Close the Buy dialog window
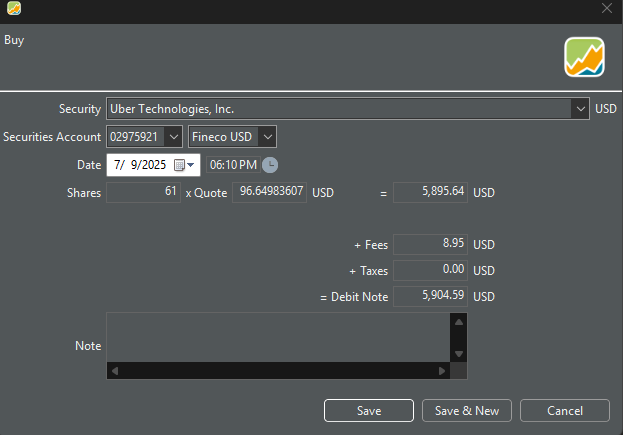 tap(607, 8)
